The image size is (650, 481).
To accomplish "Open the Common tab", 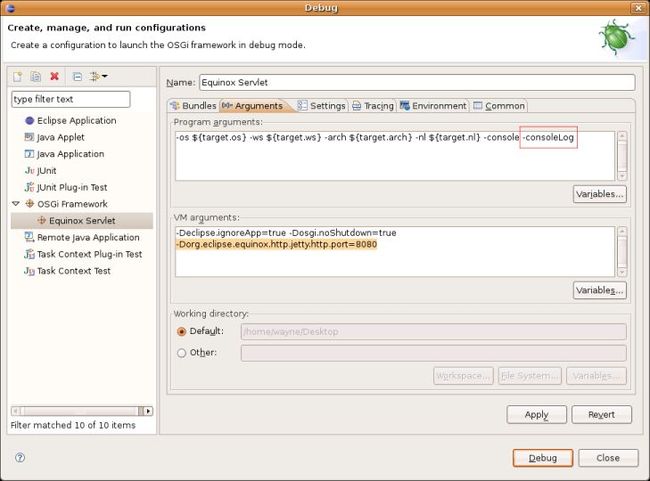I will (x=499, y=106).
